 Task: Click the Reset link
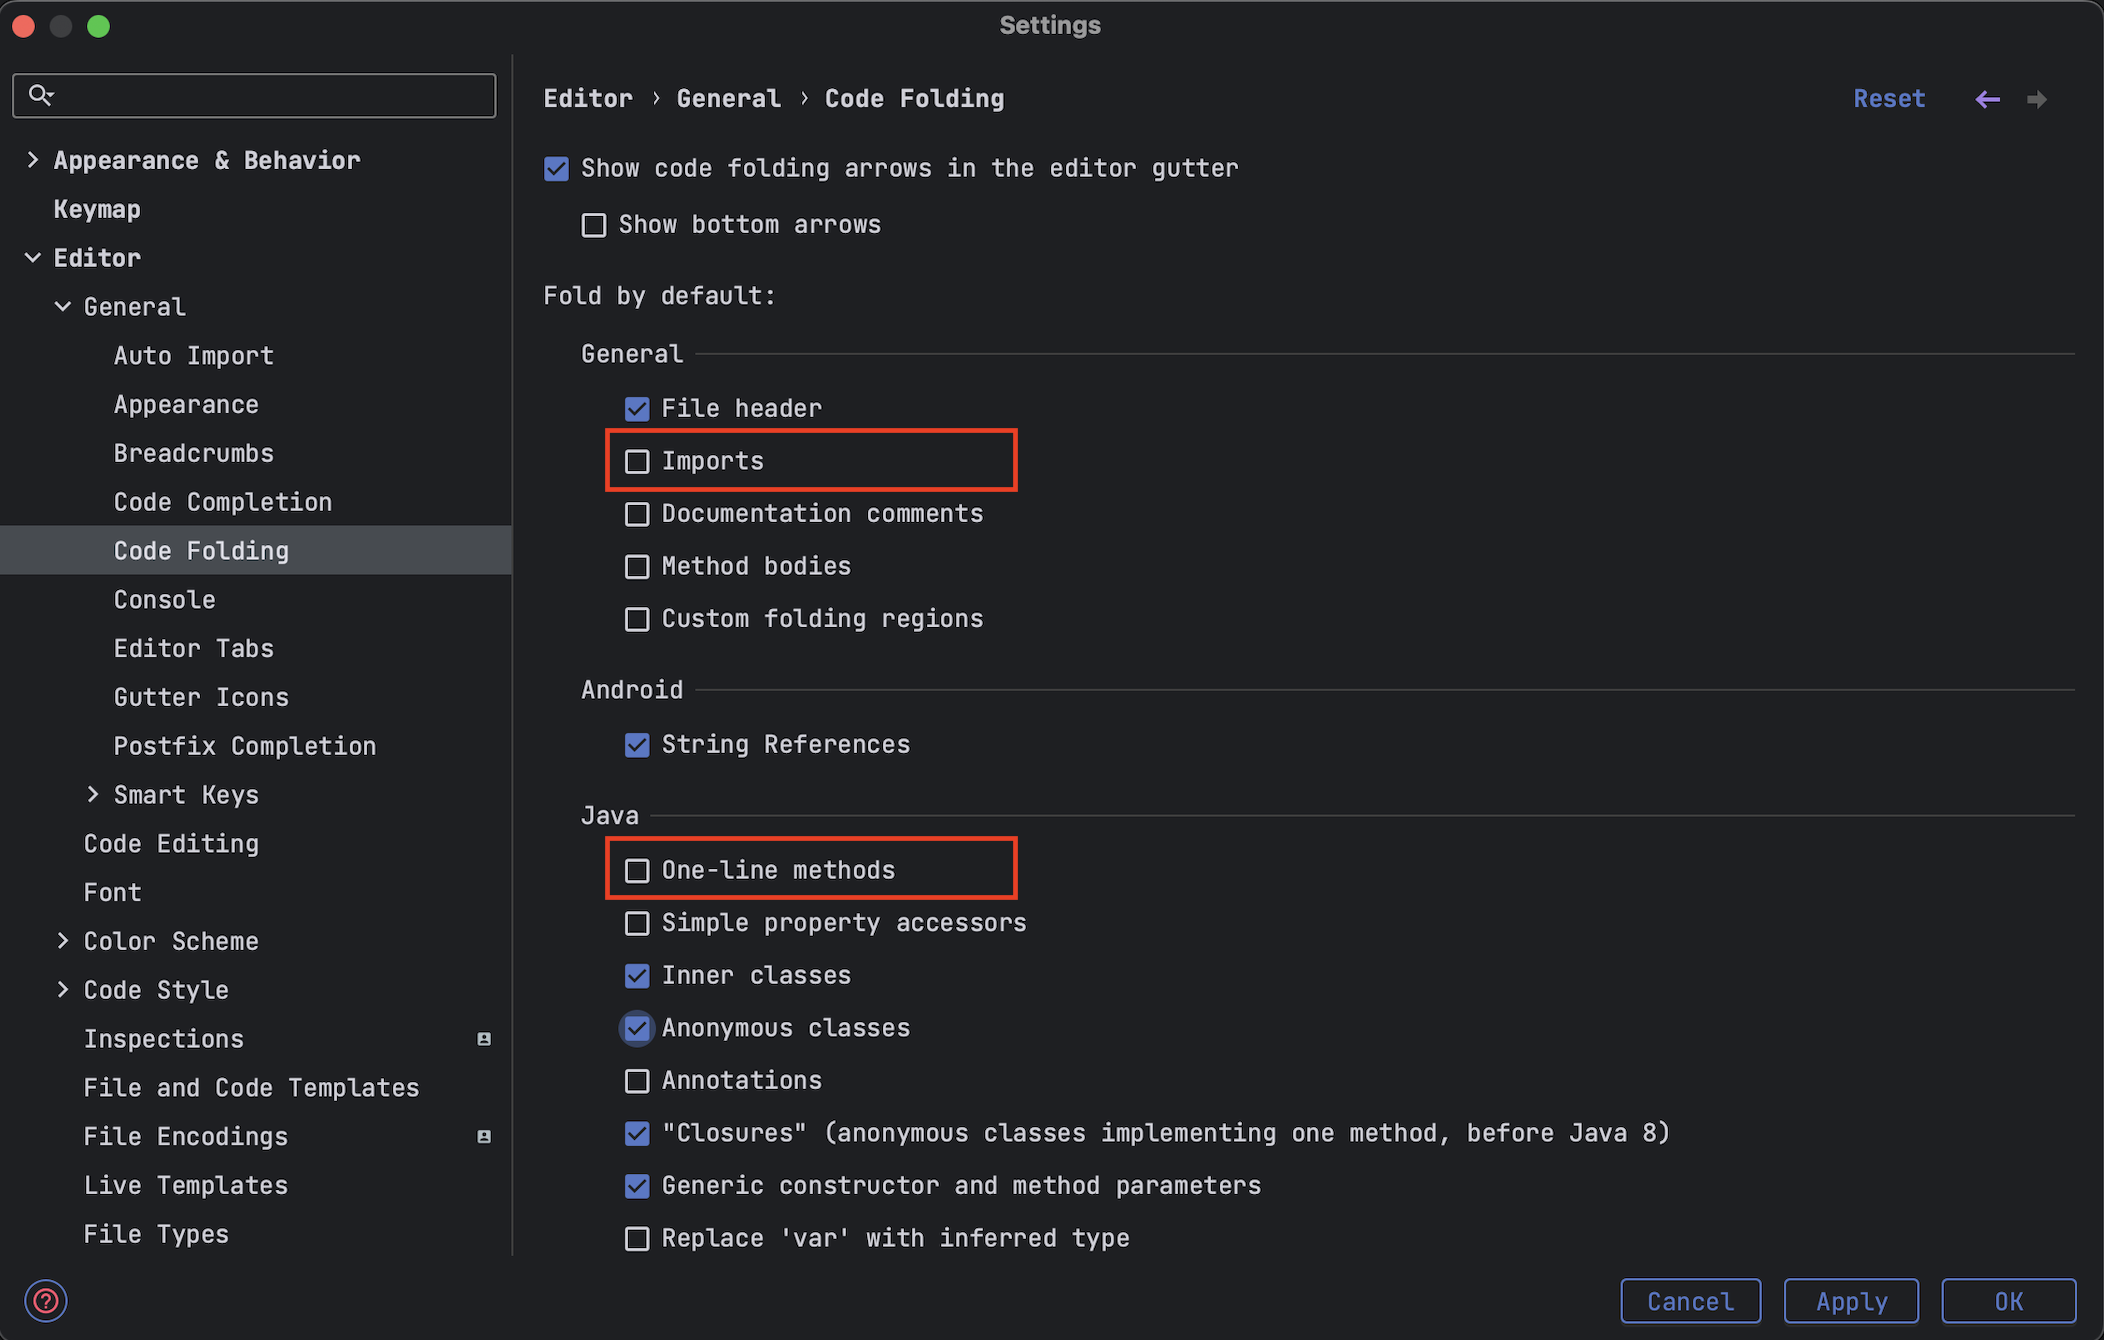1888,99
